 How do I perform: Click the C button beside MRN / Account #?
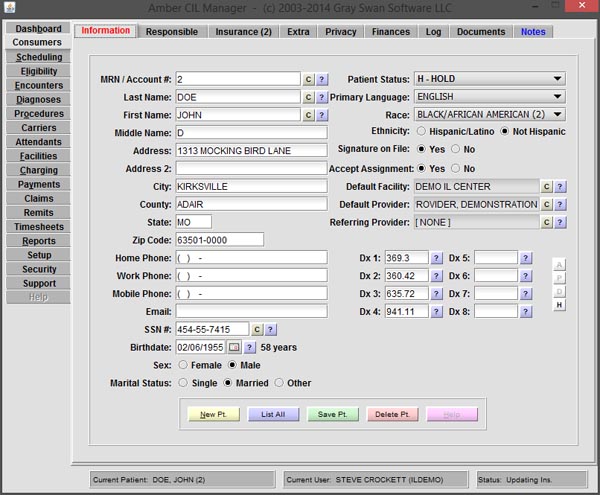(x=309, y=79)
